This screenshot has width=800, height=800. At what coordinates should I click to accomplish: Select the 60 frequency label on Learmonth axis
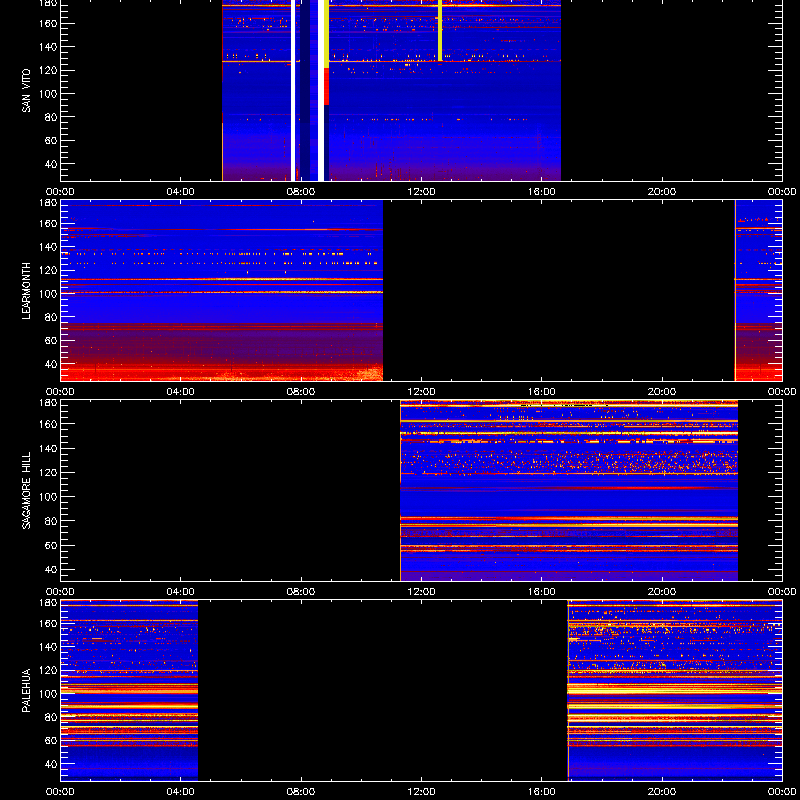(x=51, y=340)
